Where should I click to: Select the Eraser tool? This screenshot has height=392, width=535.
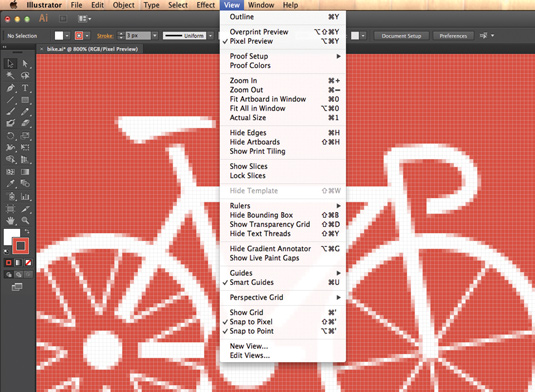click(x=25, y=123)
